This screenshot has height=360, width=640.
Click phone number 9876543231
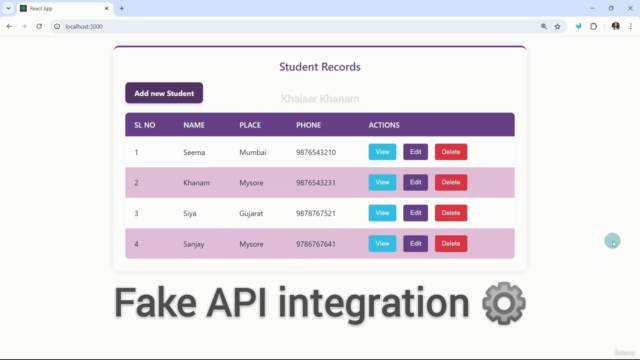pyautogui.click(x=316, y=183)
